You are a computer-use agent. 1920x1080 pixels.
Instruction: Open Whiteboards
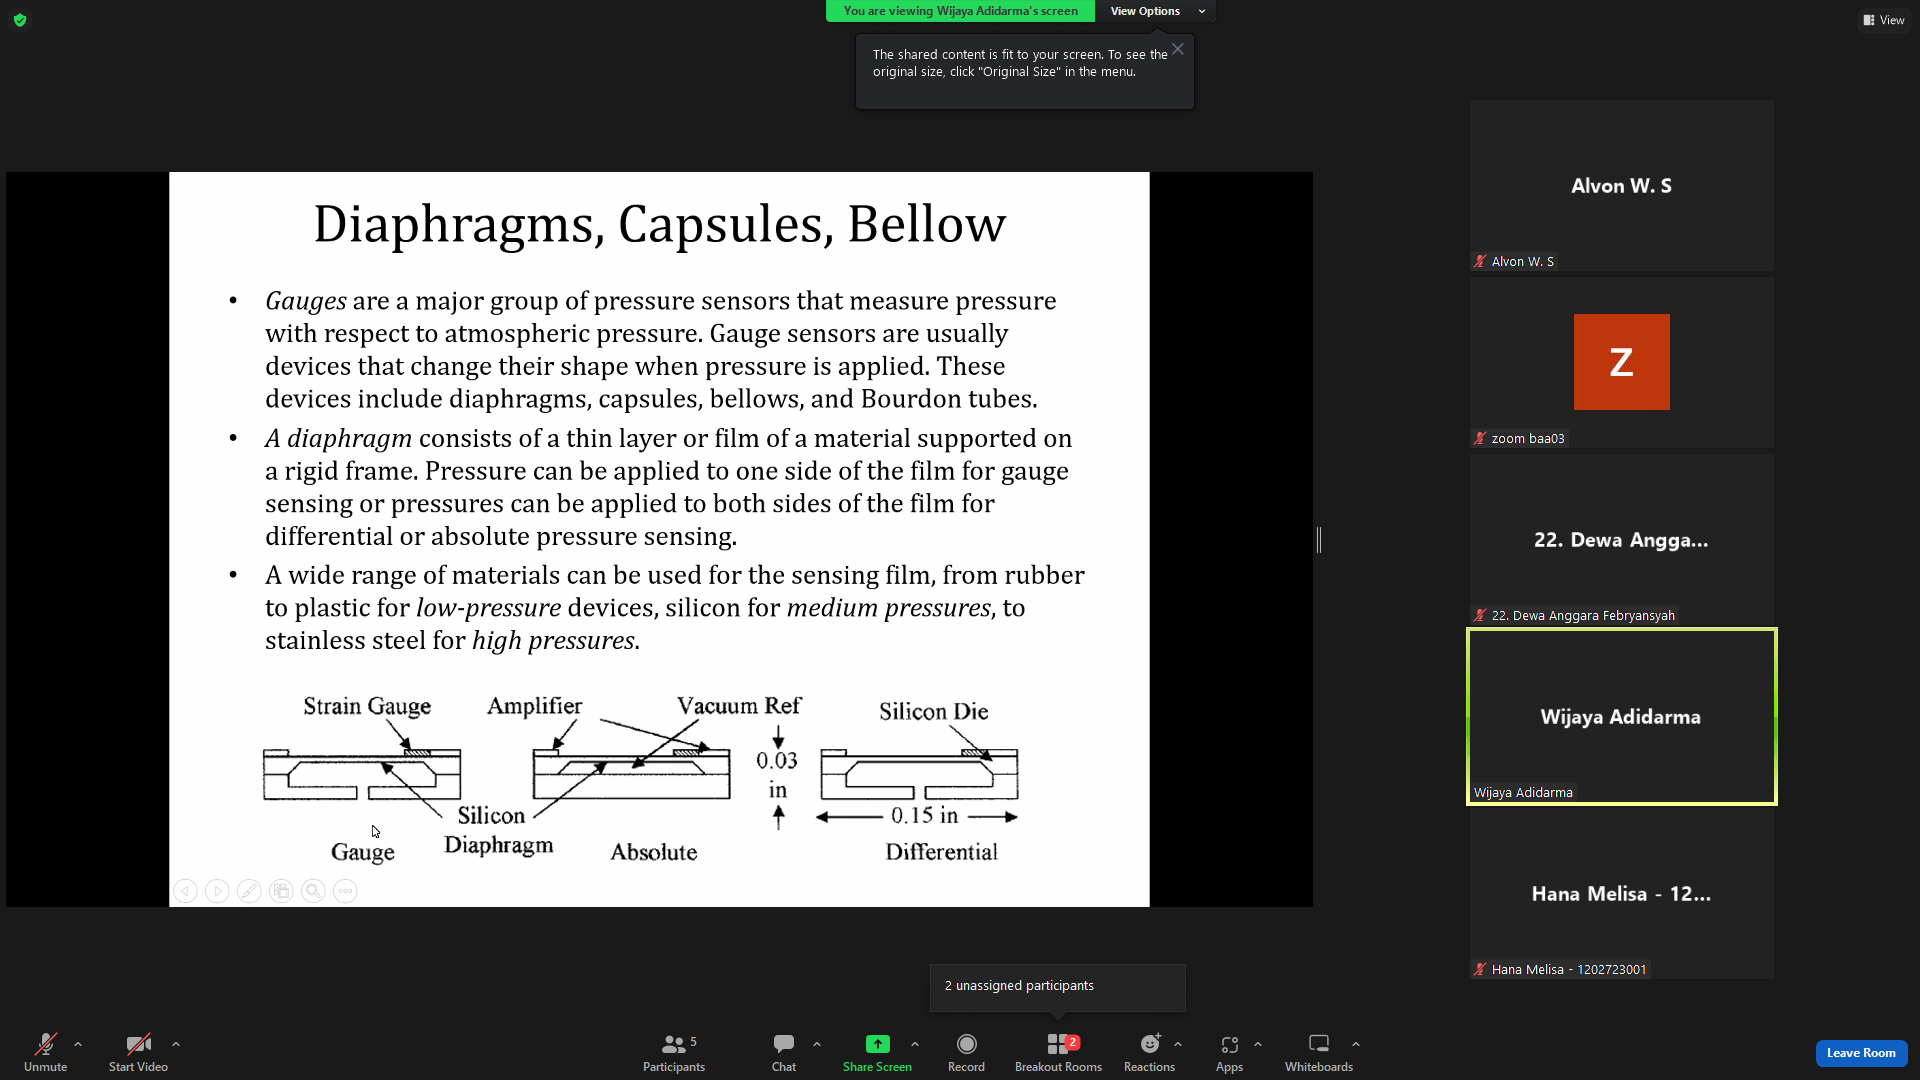coord(1319,1052)
